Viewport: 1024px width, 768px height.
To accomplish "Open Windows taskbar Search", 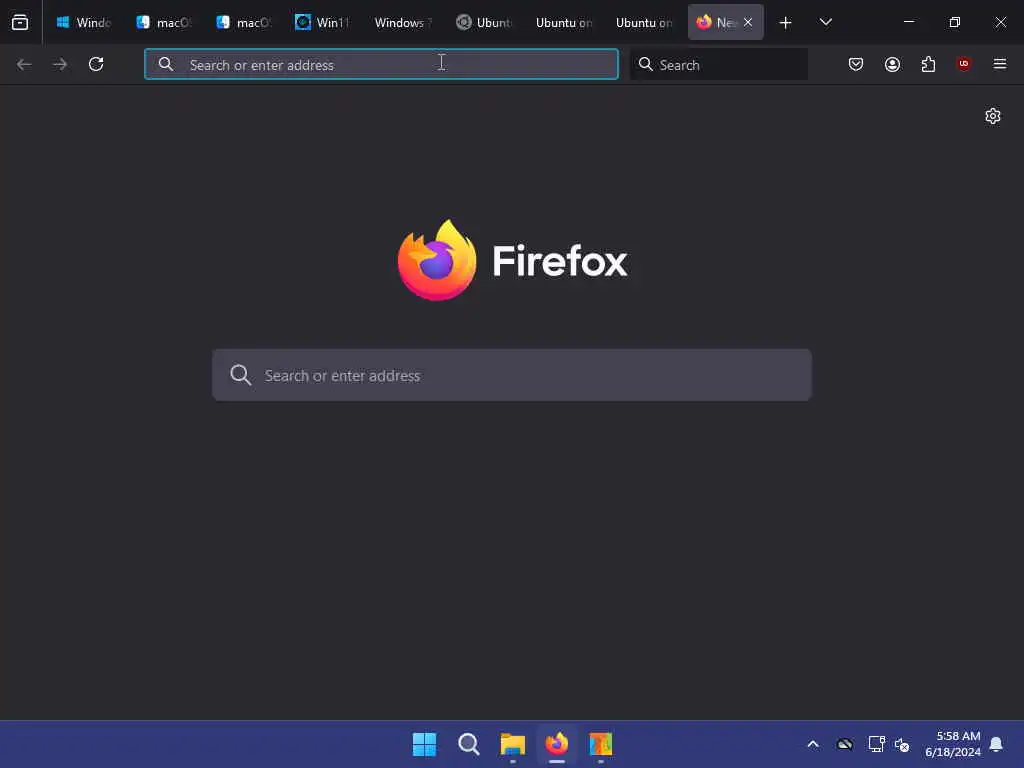I will pyautogui.click(x=469, y=744).
